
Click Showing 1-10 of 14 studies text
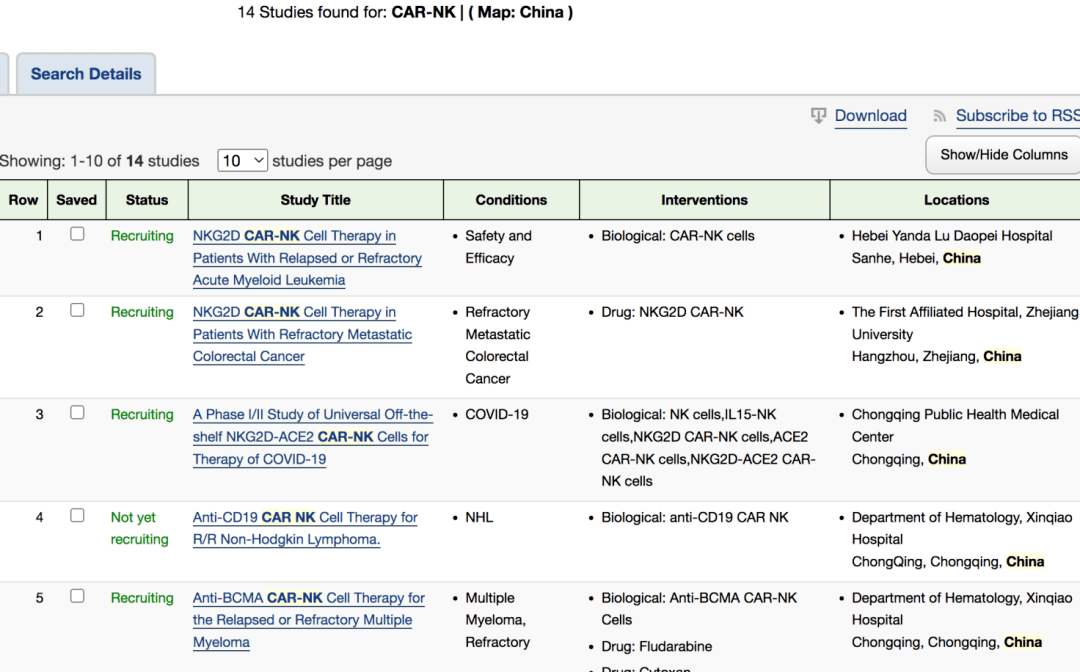[x=99, y=161]
